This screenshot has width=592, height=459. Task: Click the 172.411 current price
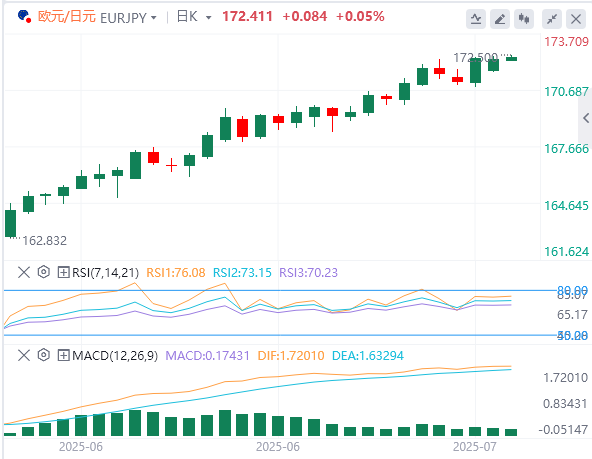click(247, 17)
